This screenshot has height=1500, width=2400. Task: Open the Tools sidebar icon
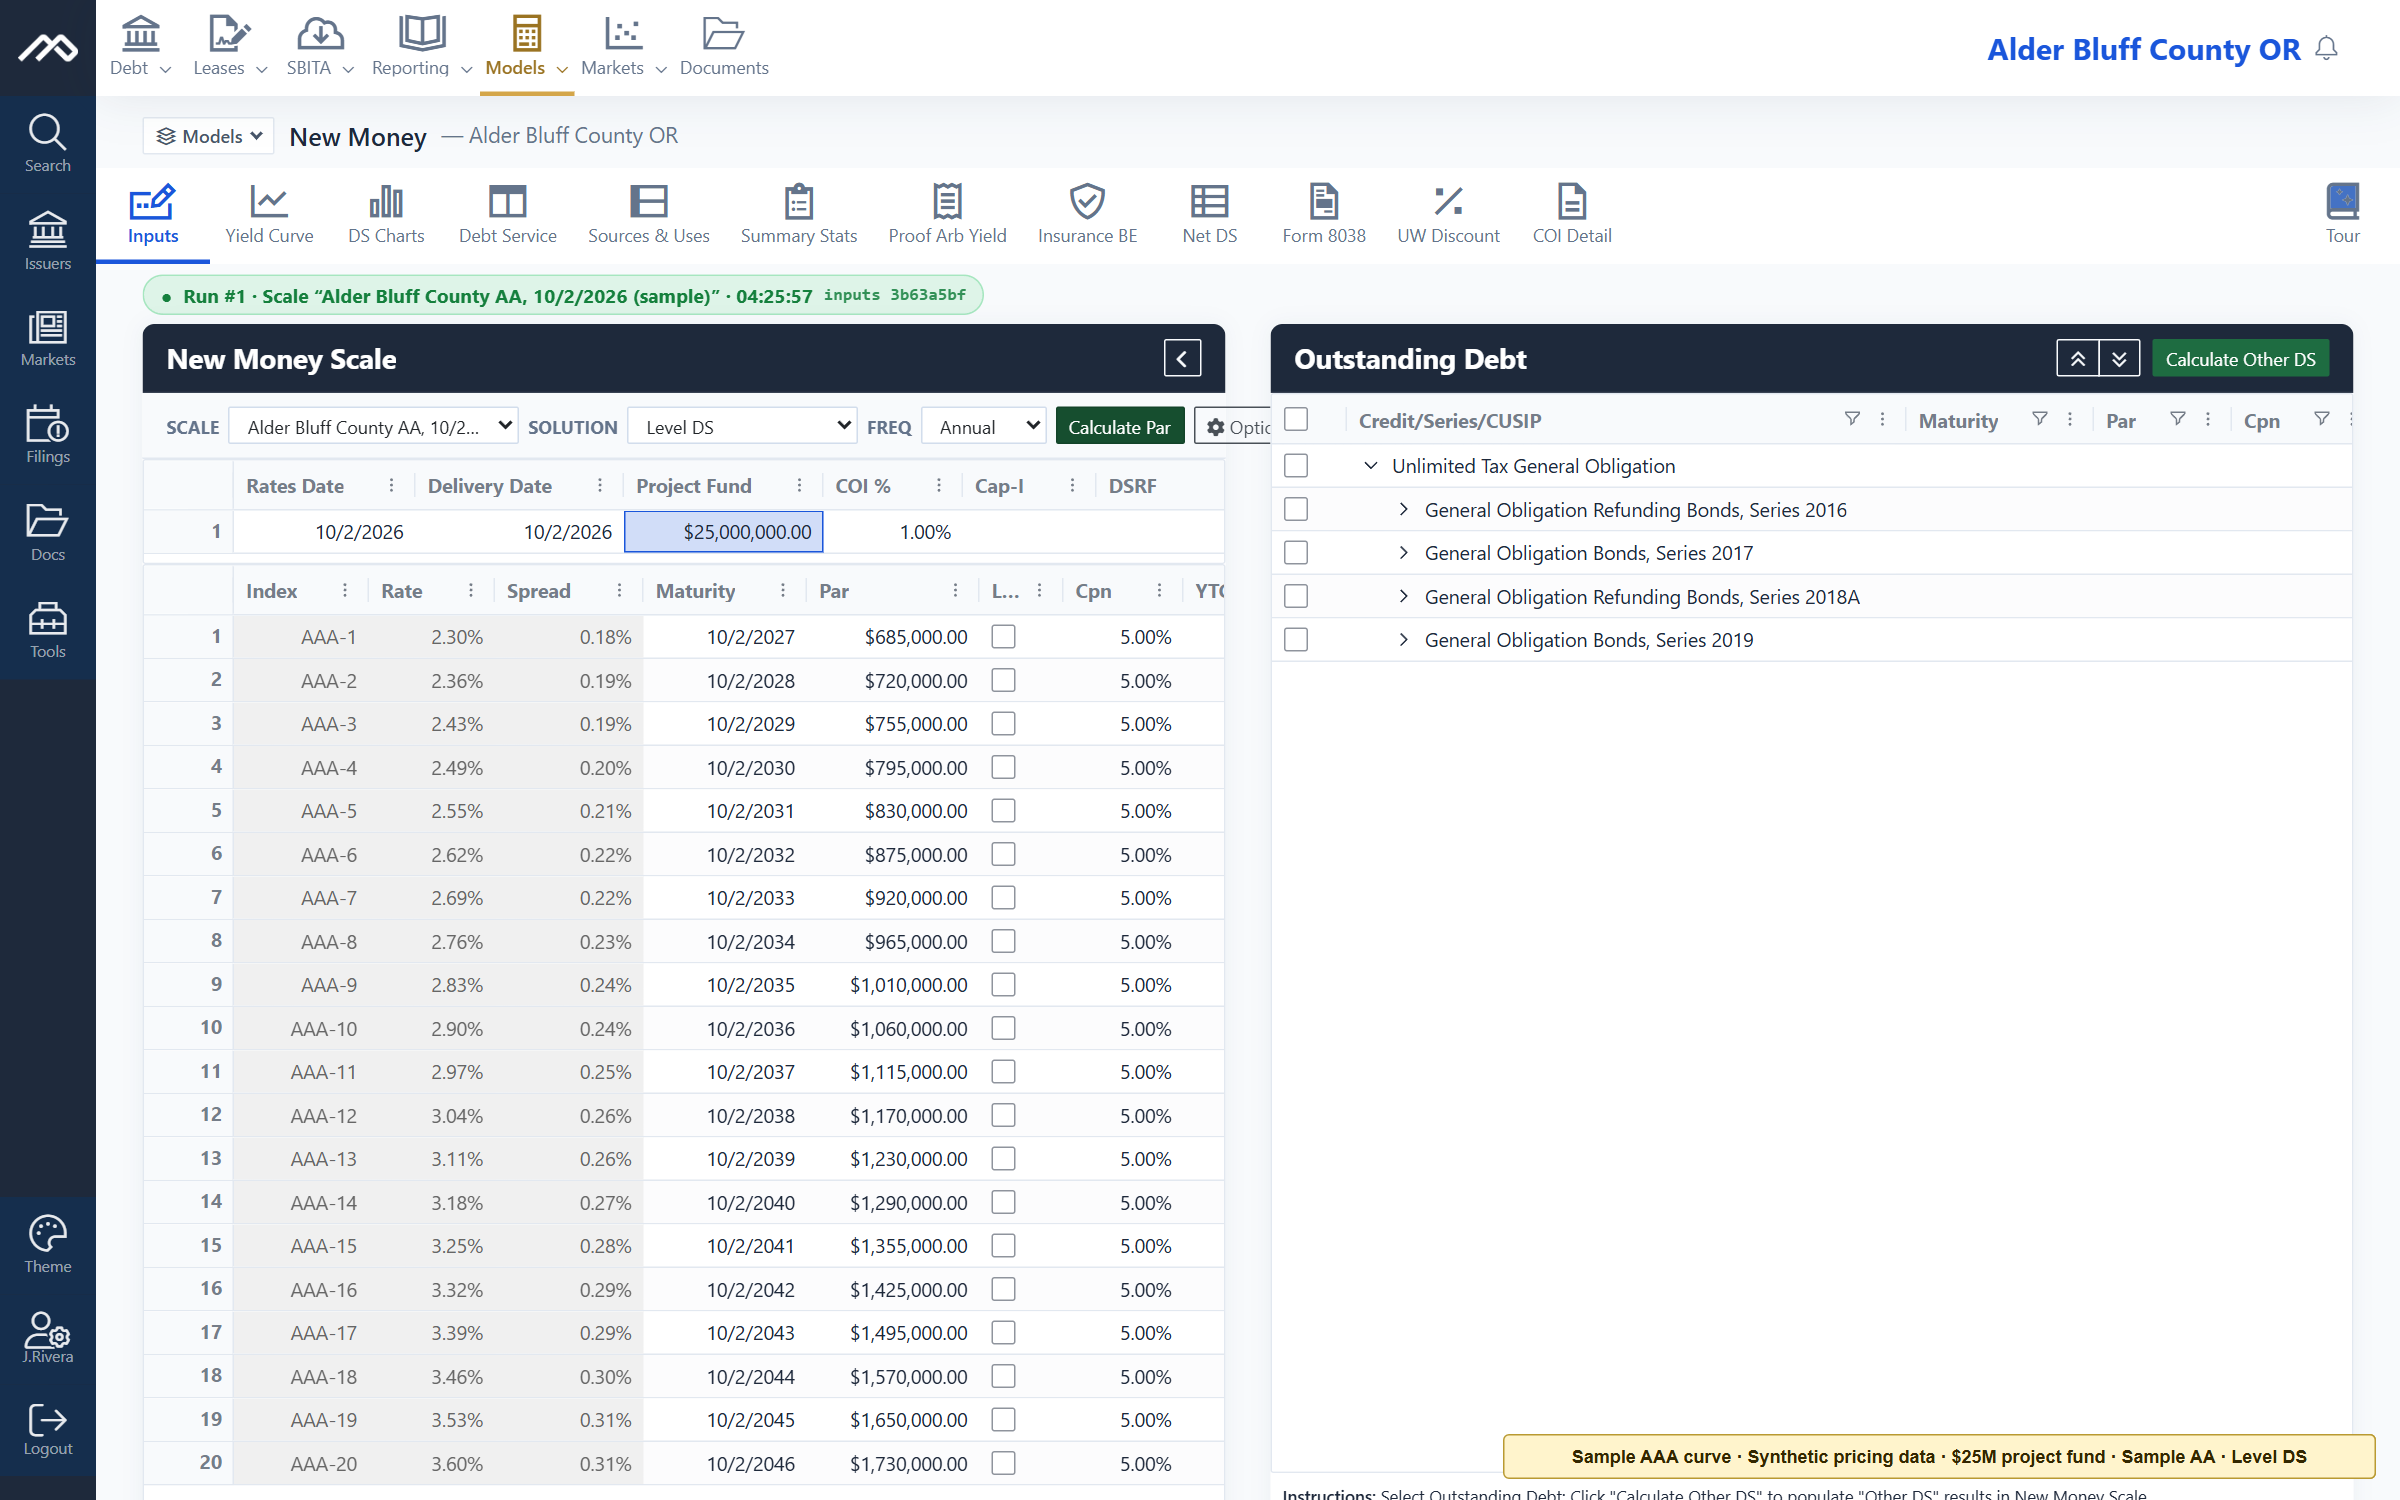click(x=47, y=630)
